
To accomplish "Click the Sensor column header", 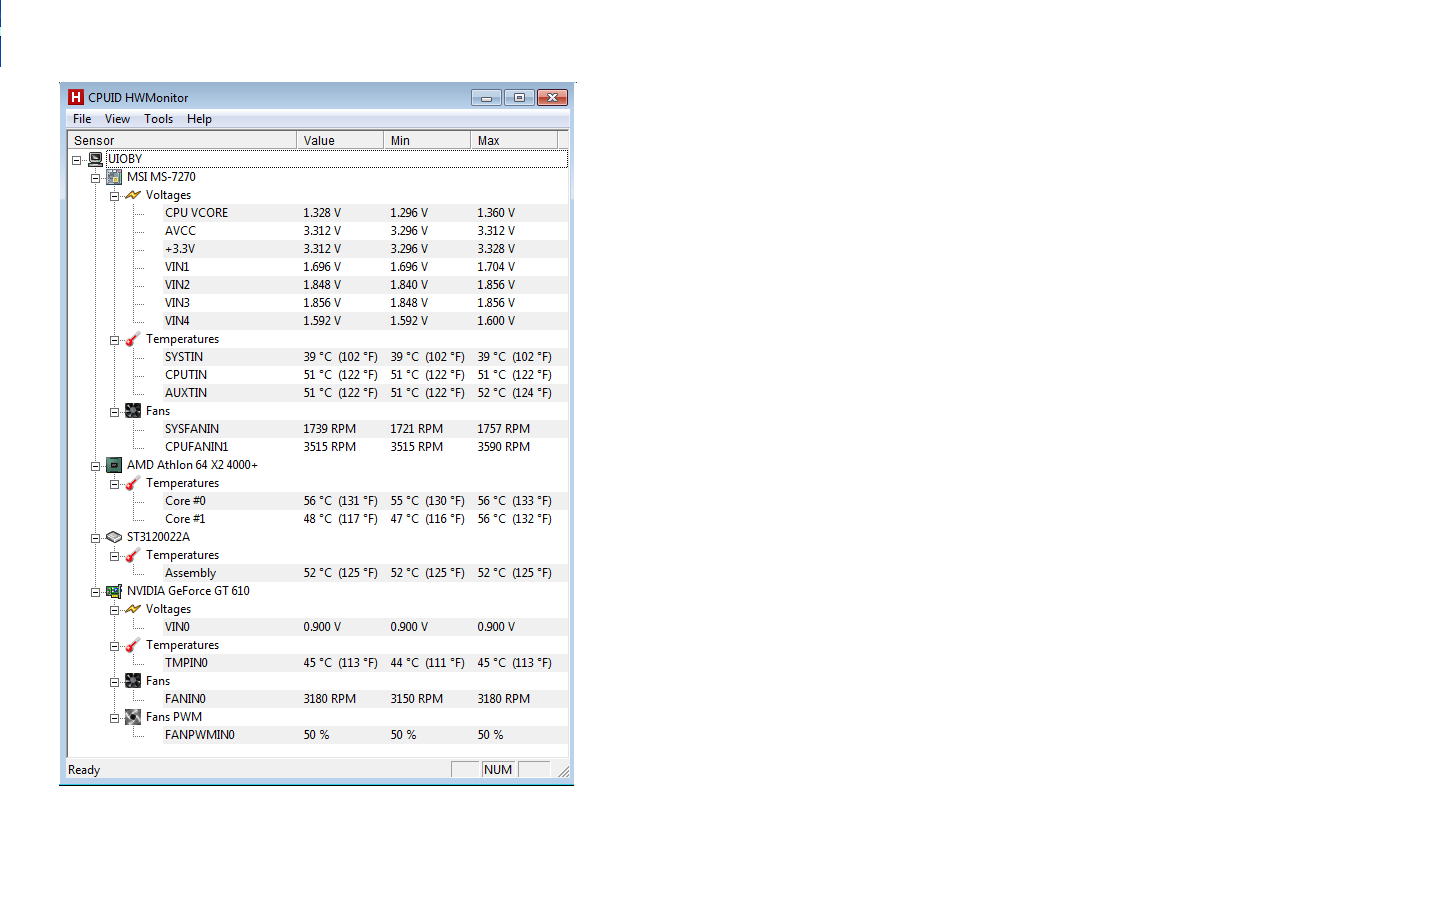I will [x=182, y=140].
